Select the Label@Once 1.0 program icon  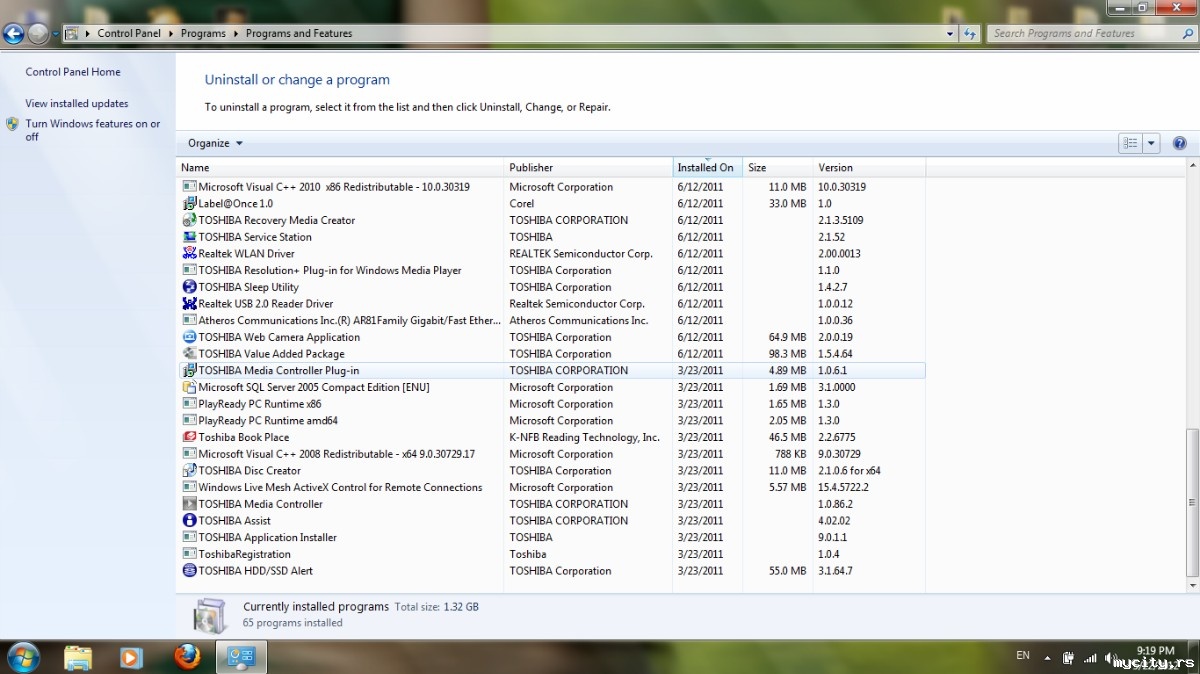[190, 203]
